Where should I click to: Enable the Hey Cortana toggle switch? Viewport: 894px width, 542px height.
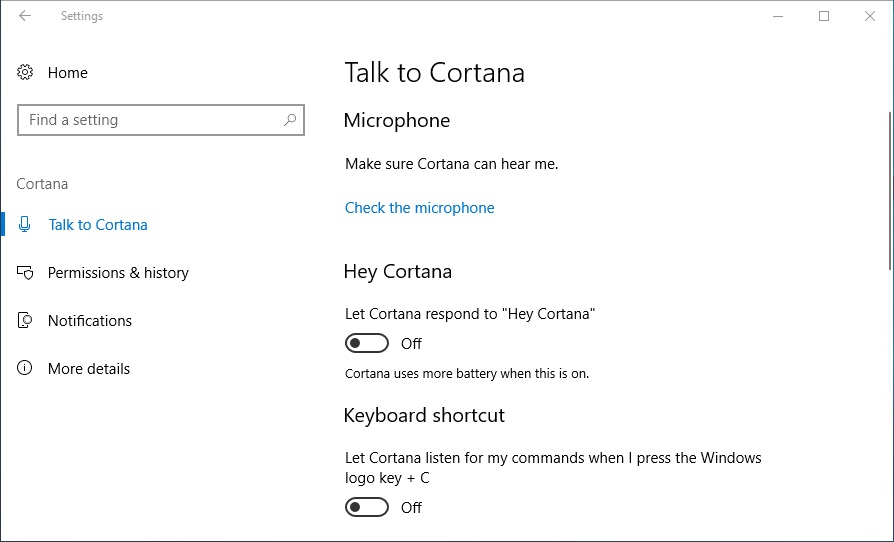click(x=367, y=343)
